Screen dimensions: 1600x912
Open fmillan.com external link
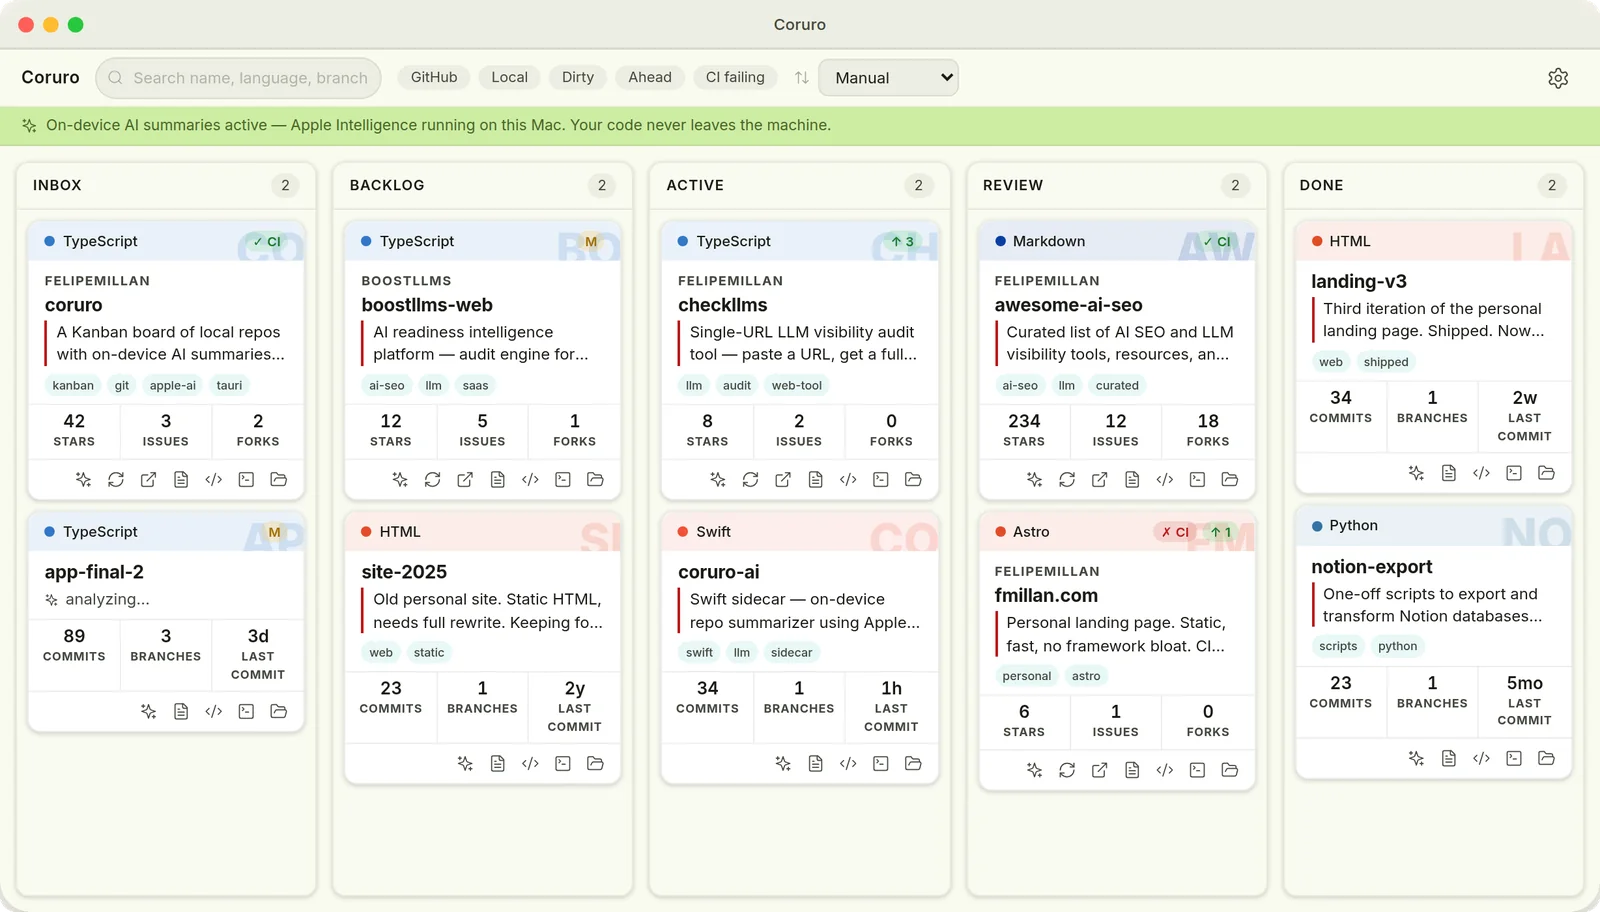(x=1099, y=770)
